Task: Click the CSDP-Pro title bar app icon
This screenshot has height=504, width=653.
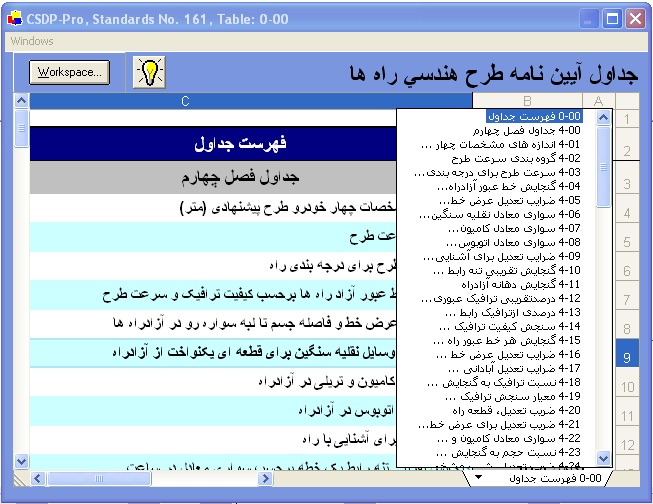Action: (x=15, y=18)
